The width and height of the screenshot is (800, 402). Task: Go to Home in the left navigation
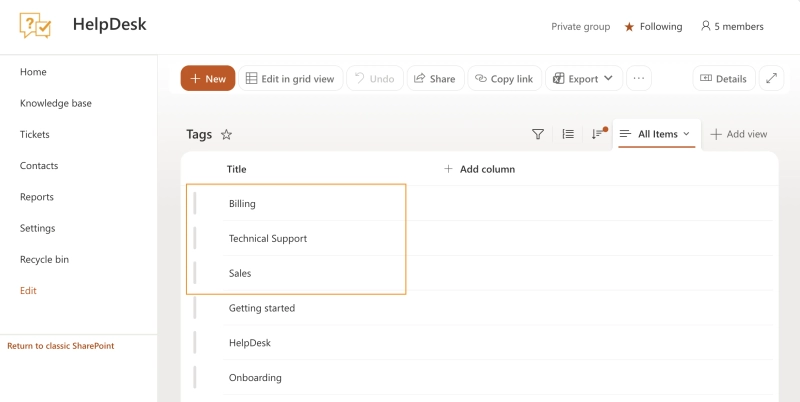tap(33, 72)
